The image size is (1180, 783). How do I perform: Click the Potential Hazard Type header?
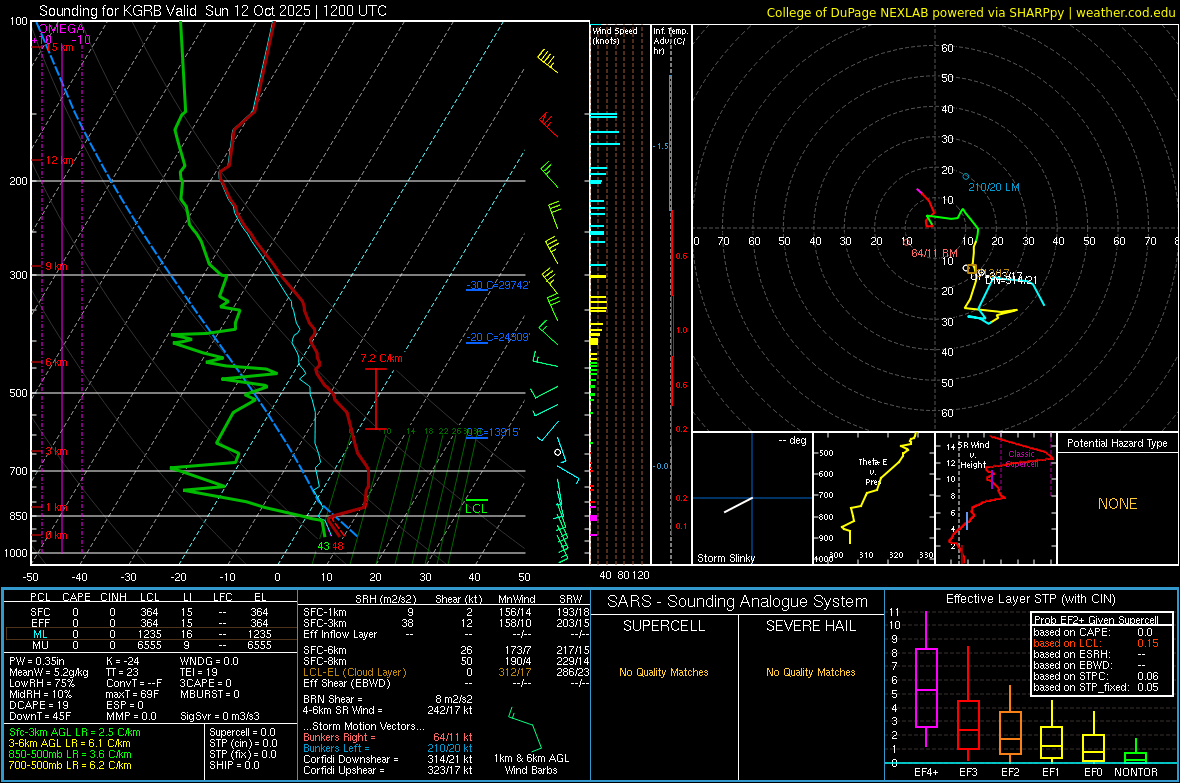(1117, 443)
